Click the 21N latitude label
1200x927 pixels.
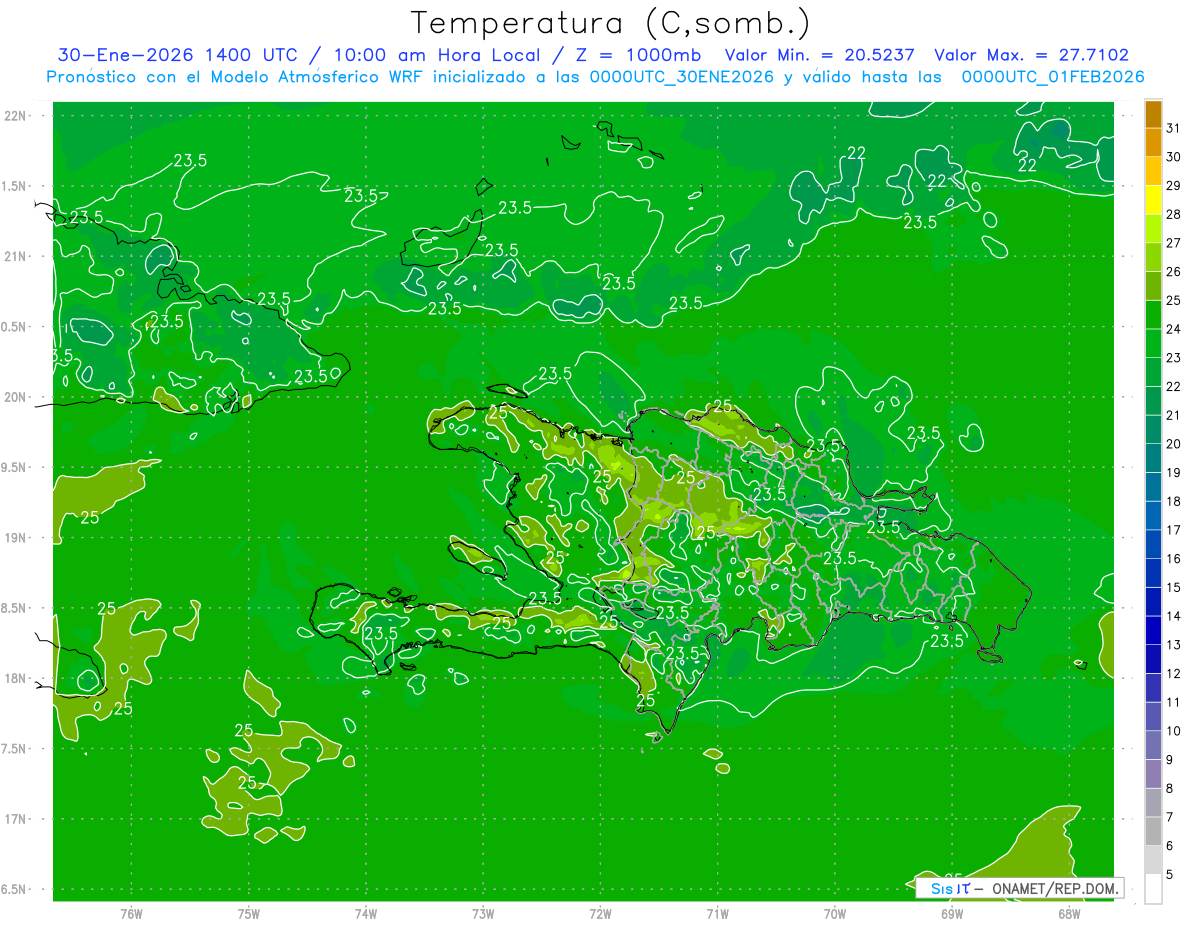14,257
